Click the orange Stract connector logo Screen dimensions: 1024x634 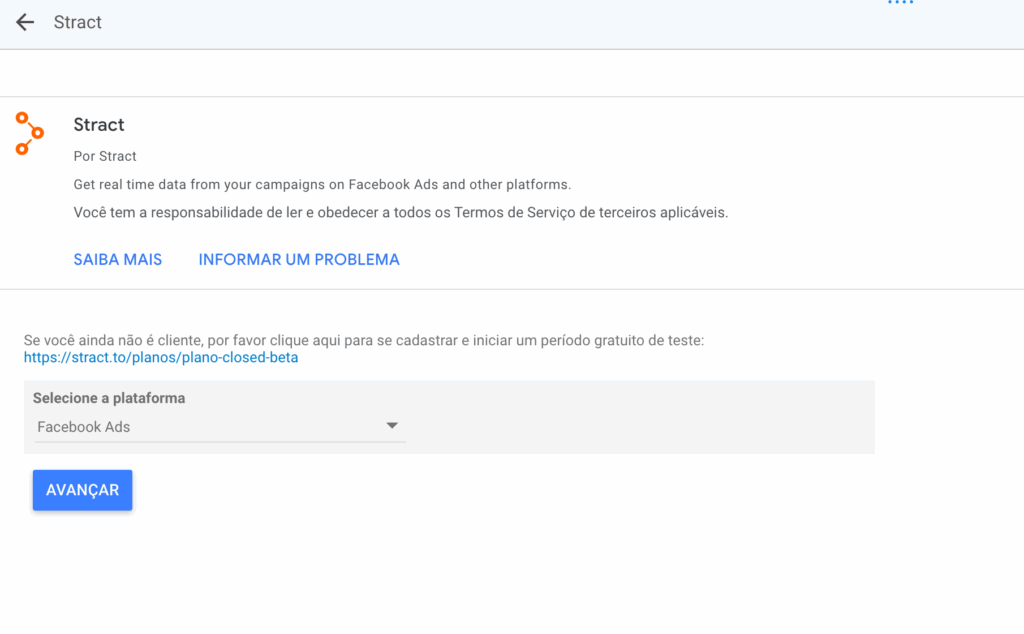pos(29,133)
